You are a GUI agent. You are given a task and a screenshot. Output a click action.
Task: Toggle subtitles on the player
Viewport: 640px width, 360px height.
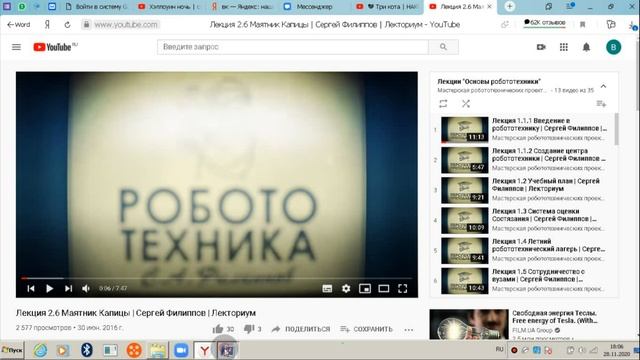point(327,289)
